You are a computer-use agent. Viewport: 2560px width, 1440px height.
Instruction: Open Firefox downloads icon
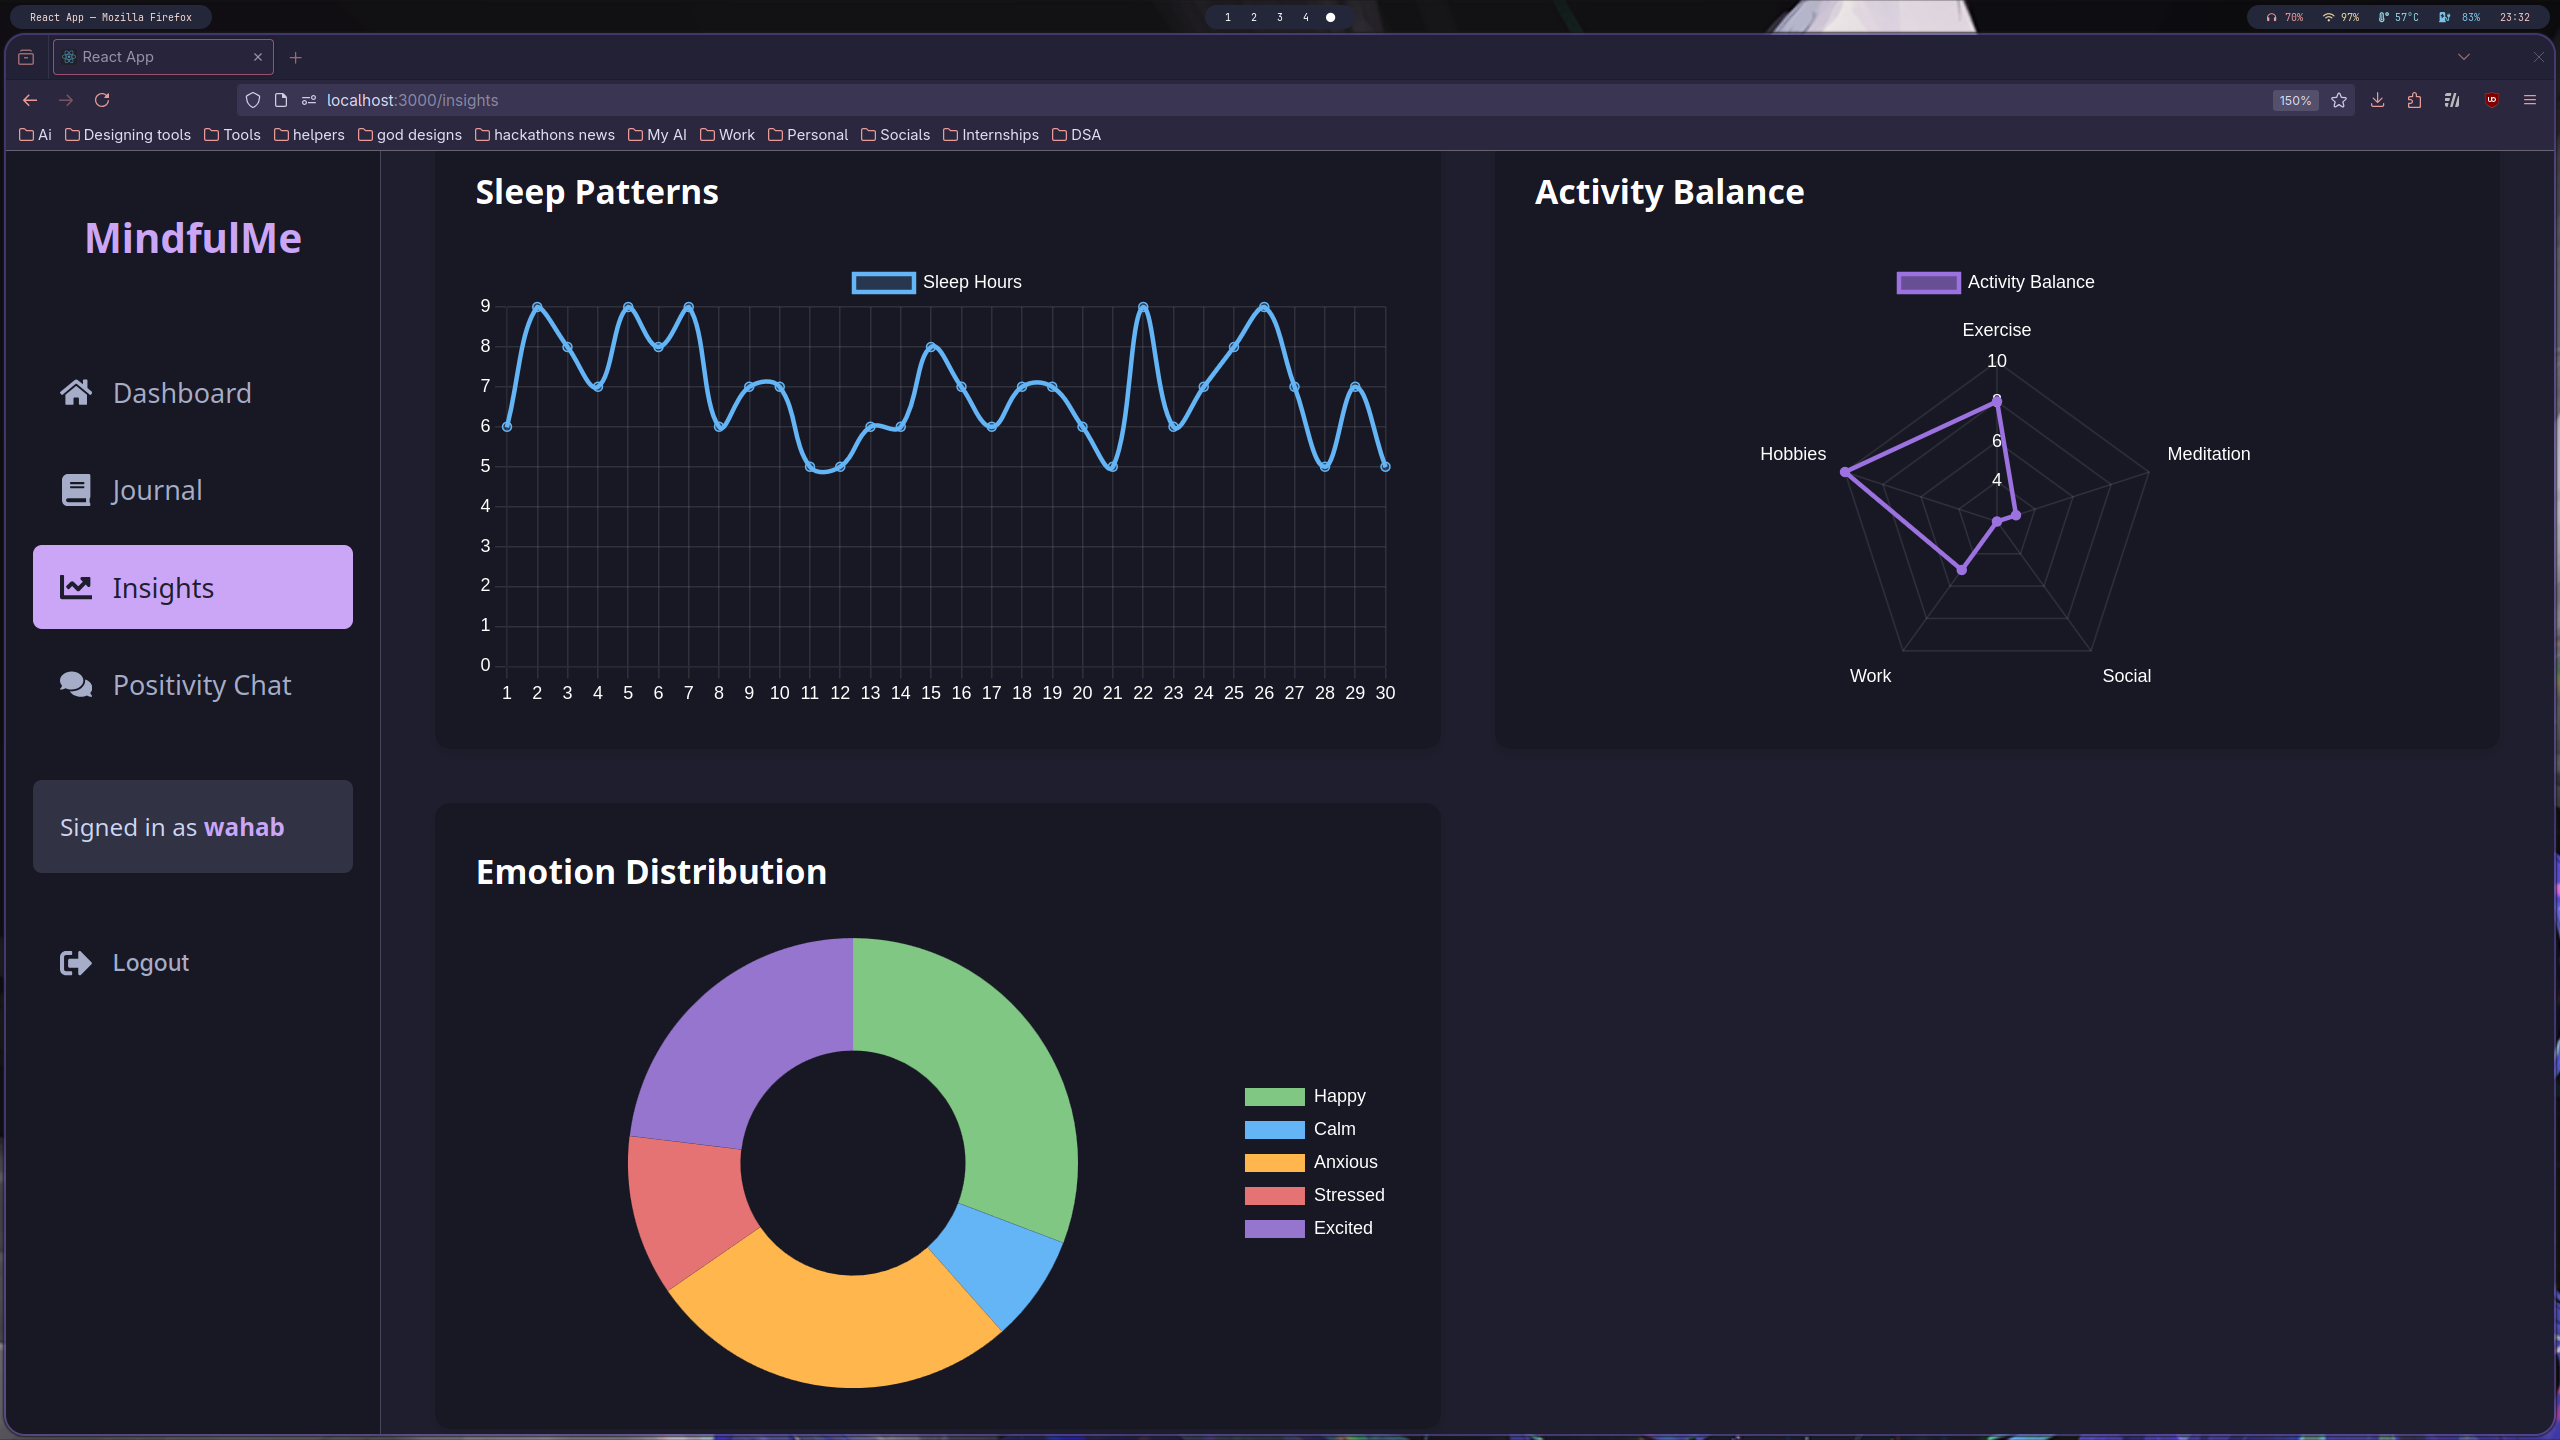coord(2378,100)
